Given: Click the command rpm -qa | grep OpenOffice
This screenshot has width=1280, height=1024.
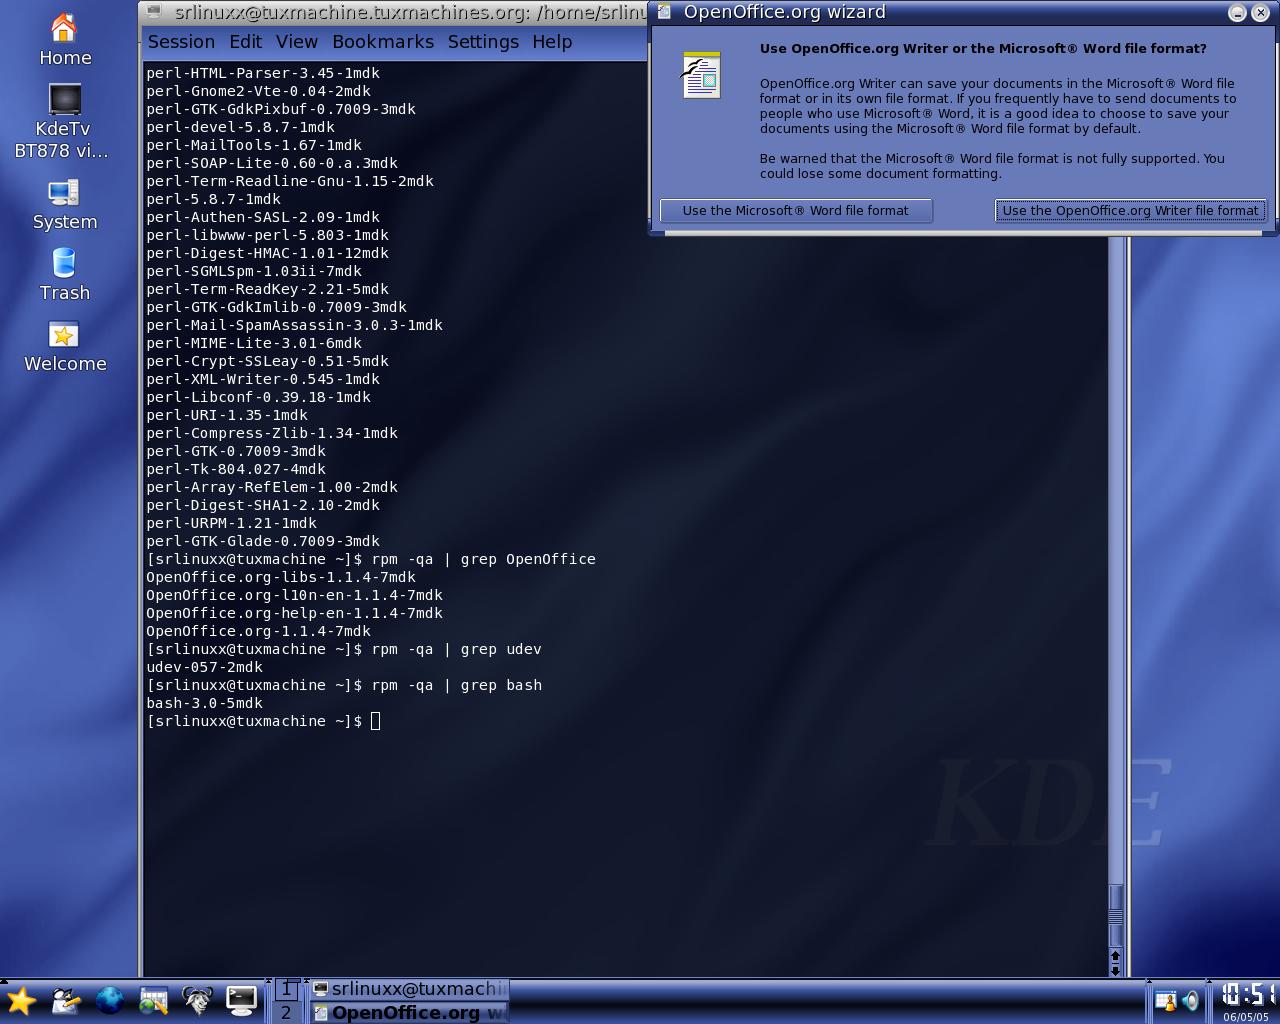Looking at the screenshot, I should click(483, 559).
